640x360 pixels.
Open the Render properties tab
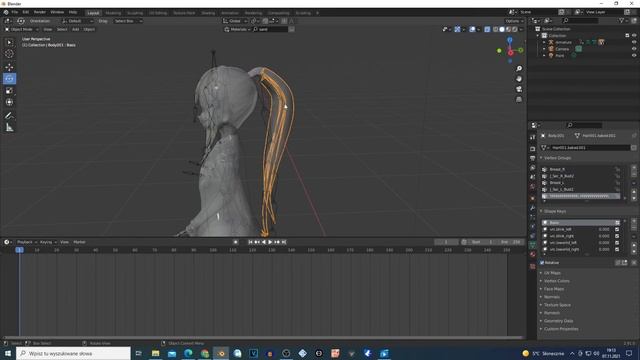533,149
